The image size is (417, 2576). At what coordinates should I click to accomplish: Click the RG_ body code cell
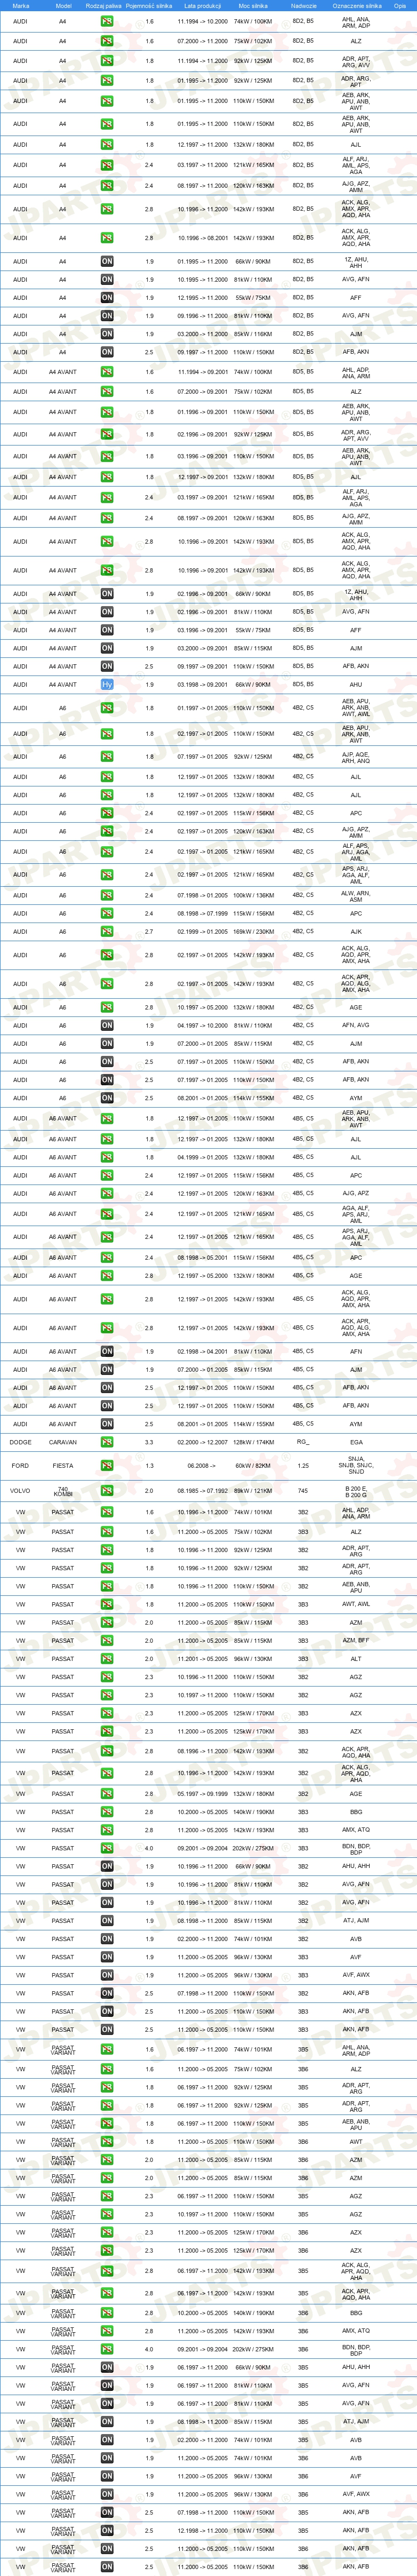tap(303, 1443)
